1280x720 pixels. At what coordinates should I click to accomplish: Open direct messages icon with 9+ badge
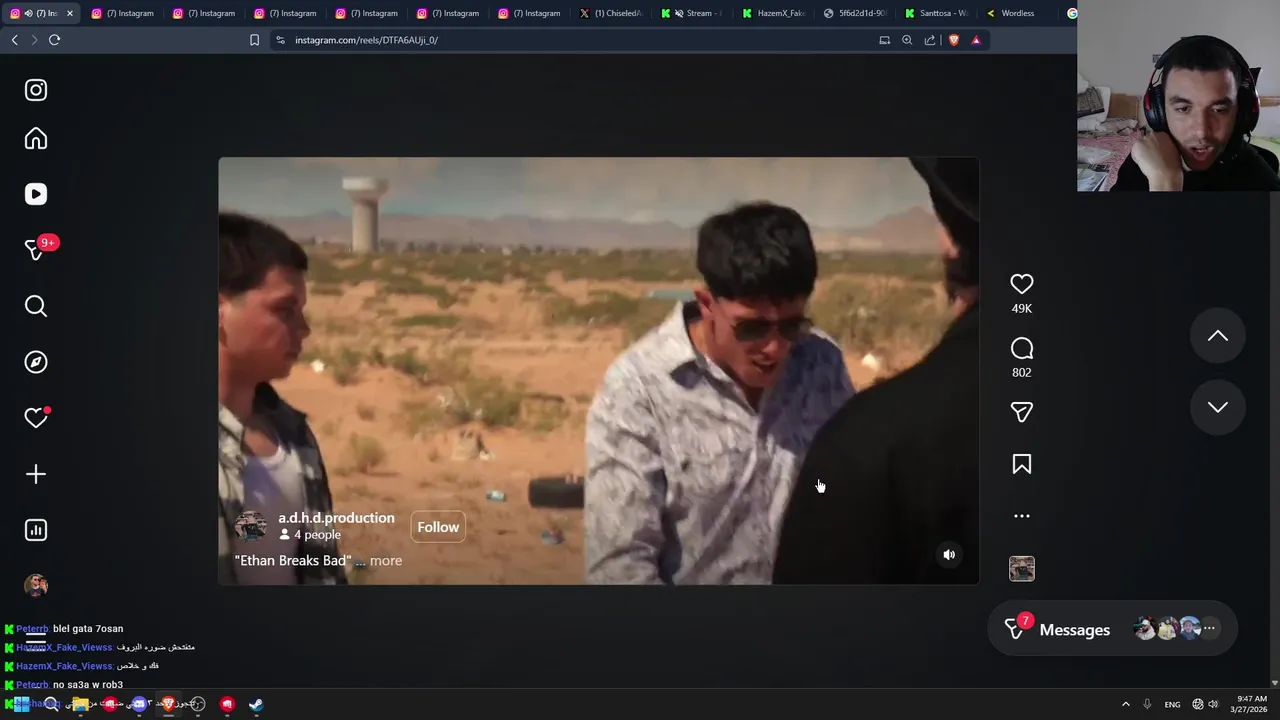(x=38, y=249)
